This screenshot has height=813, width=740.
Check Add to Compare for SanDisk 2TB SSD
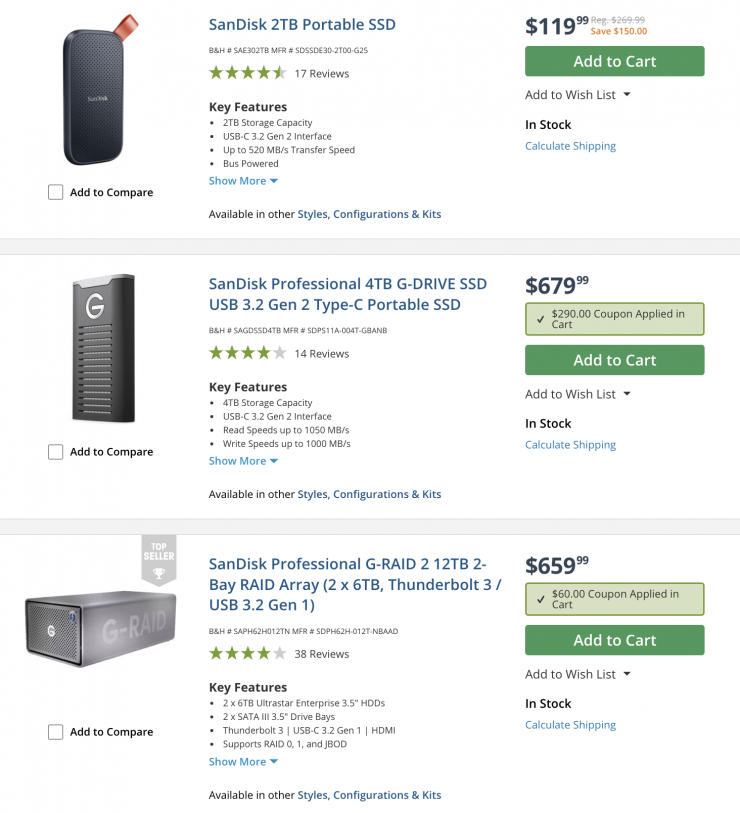point(56,192)
